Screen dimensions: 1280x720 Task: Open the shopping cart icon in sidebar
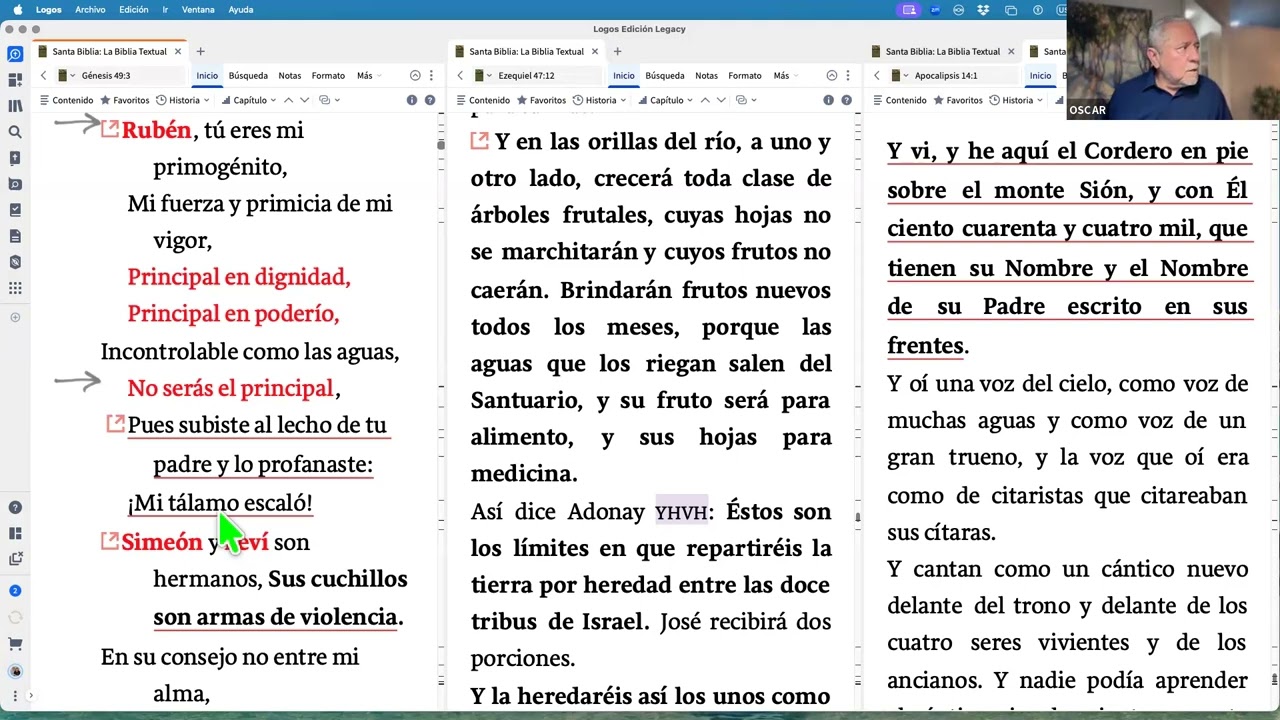15,645
